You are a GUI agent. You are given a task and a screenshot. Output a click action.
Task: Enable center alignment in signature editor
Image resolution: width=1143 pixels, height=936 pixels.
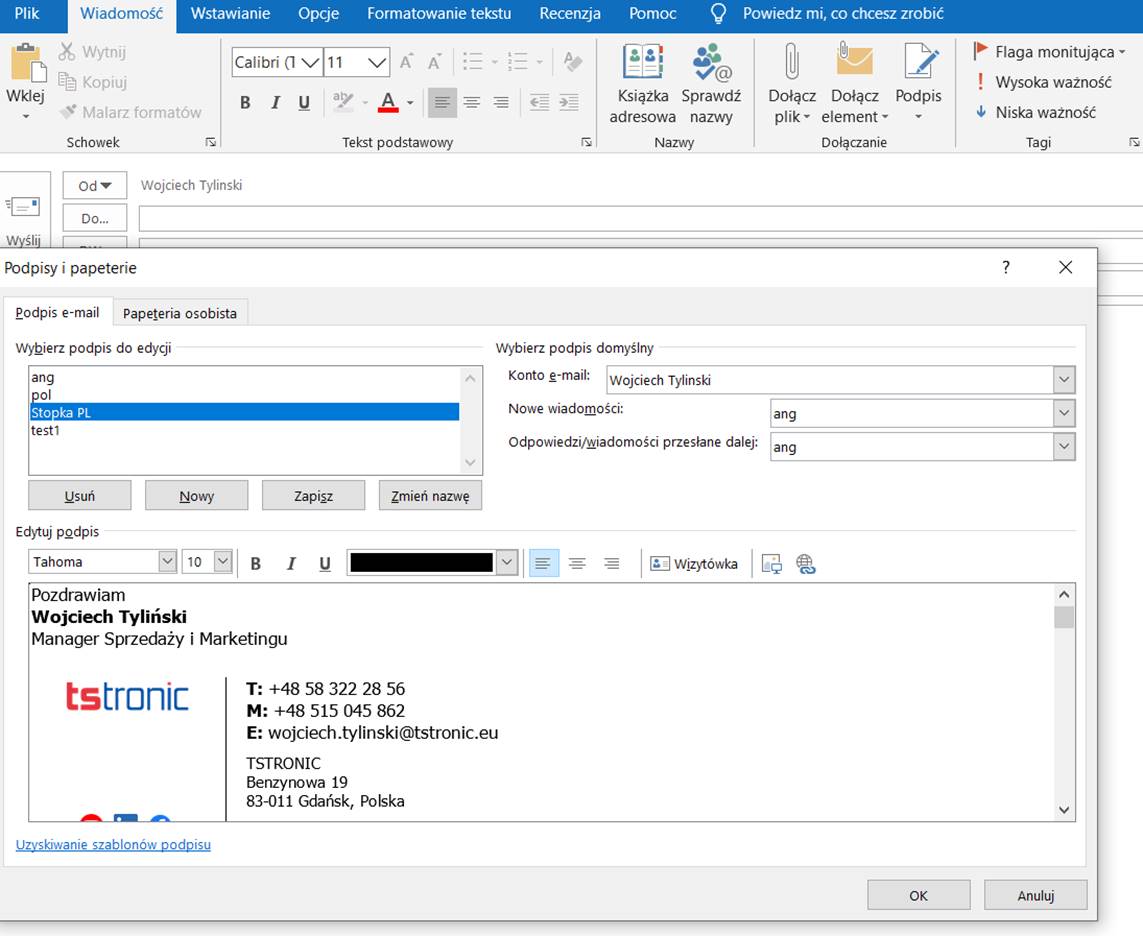coord(577,564)
